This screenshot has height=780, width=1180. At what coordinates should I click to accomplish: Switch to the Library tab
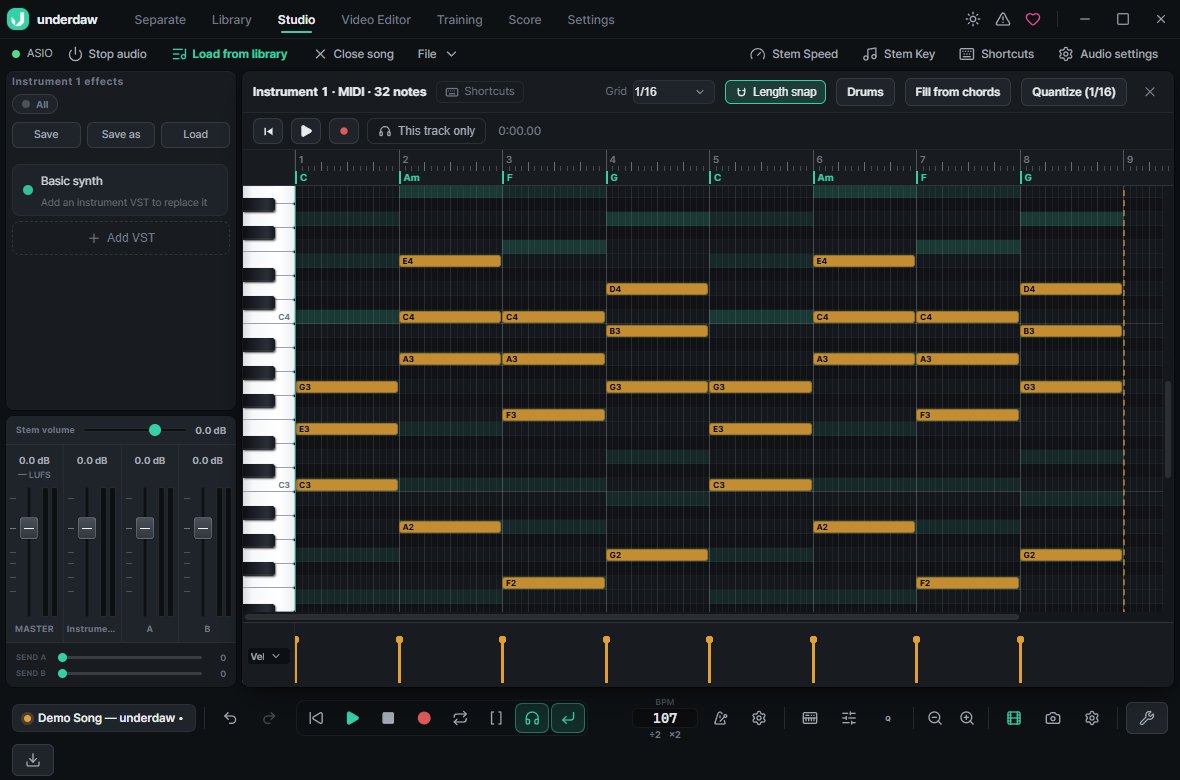pyautogui.click(x=231, y=20)
